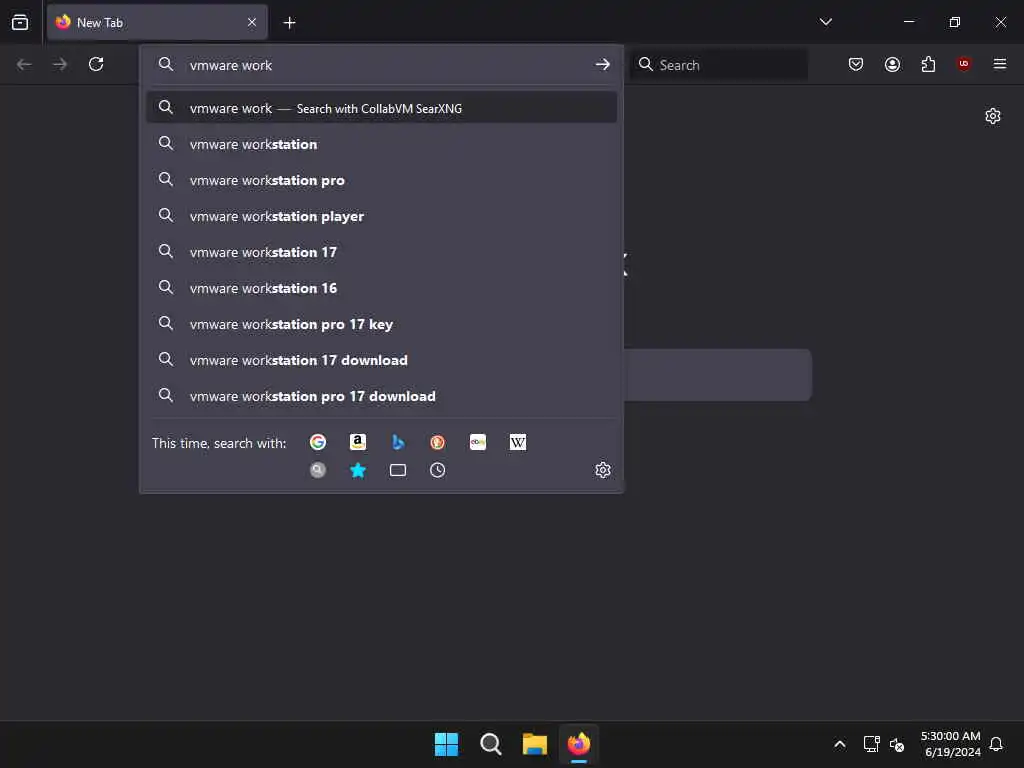Open Save to Pocket
This screenshot has height=768, width=1024.
[856, 64]
